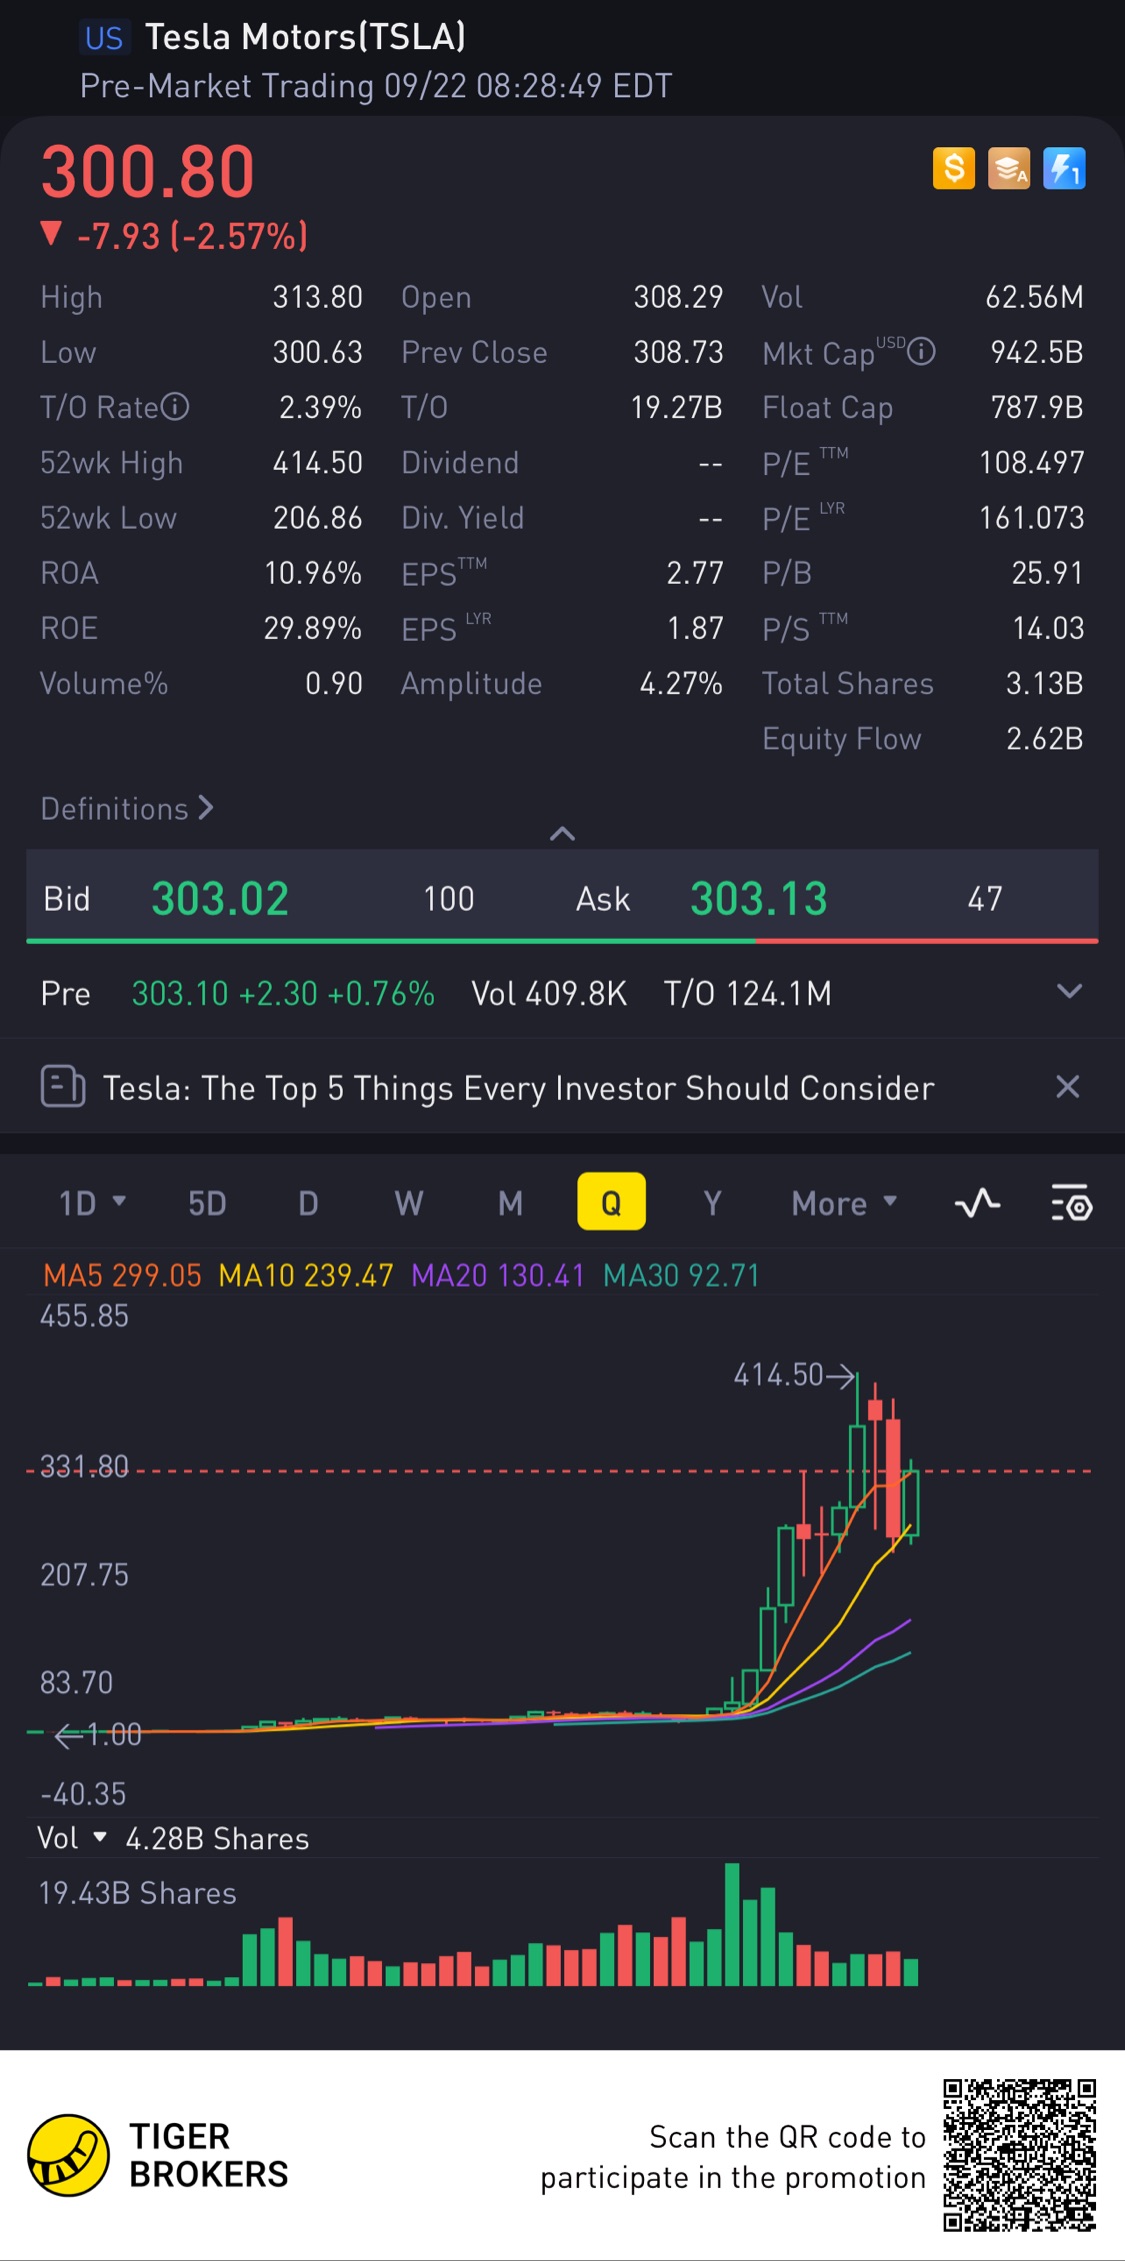Tap the current price 300.80
This screenshot has height=2261, width=1125.
coord(148,172)
